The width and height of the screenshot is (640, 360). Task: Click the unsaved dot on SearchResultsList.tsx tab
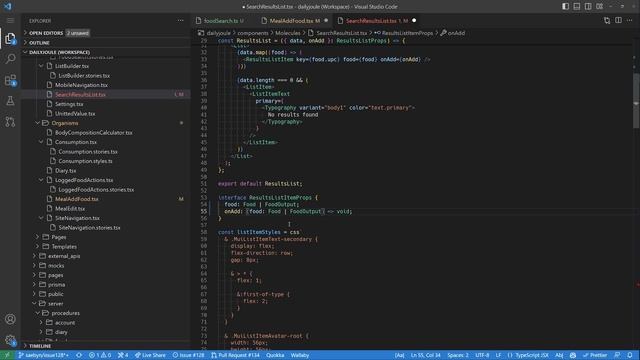(414, 20)
